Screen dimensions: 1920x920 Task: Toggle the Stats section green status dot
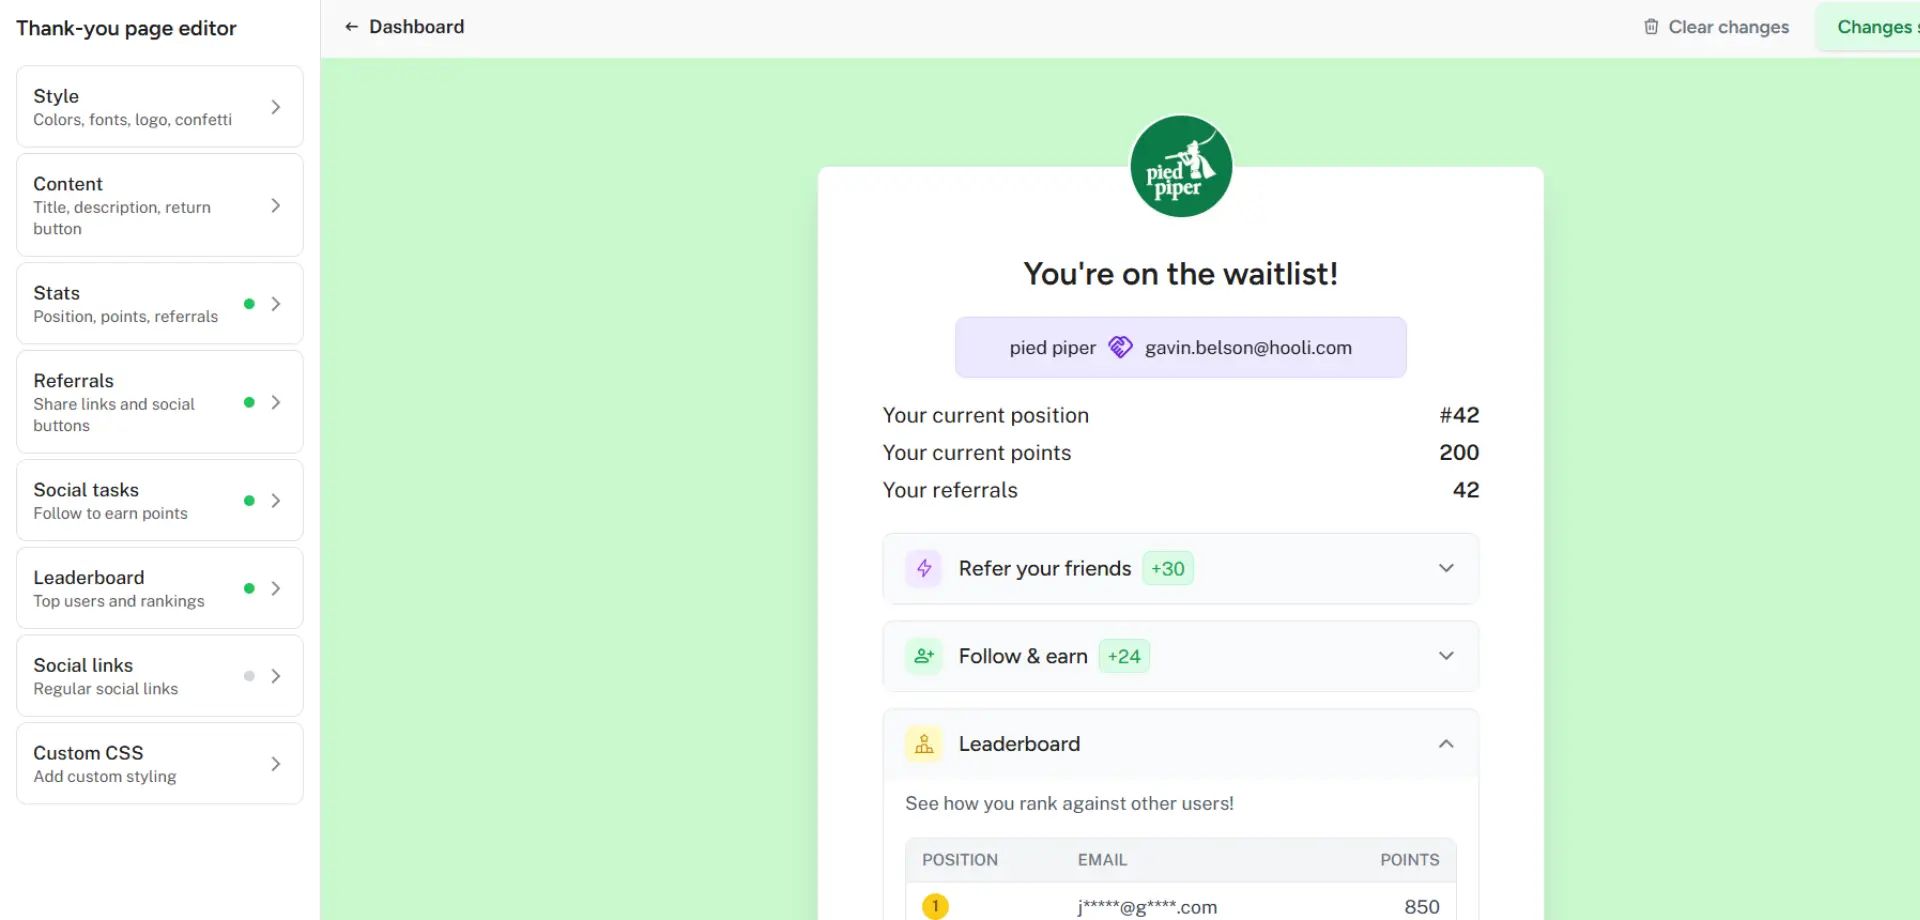[249, 304]
